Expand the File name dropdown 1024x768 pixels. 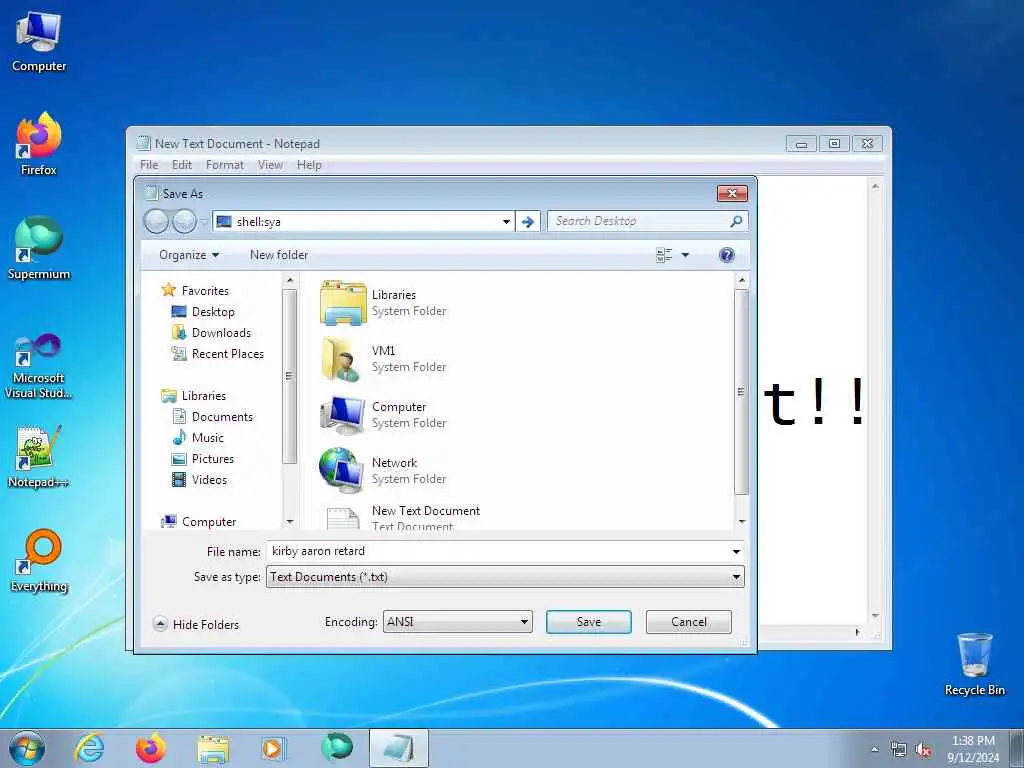coord(736,552)
